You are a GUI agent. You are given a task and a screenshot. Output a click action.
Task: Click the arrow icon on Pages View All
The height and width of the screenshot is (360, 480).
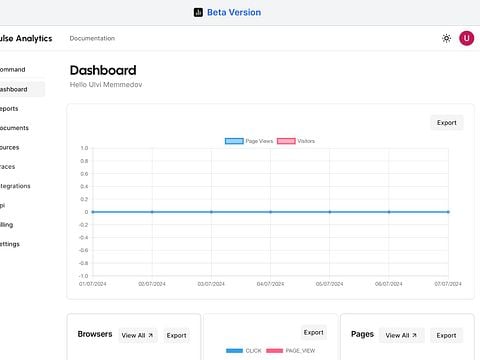(414, 335)
